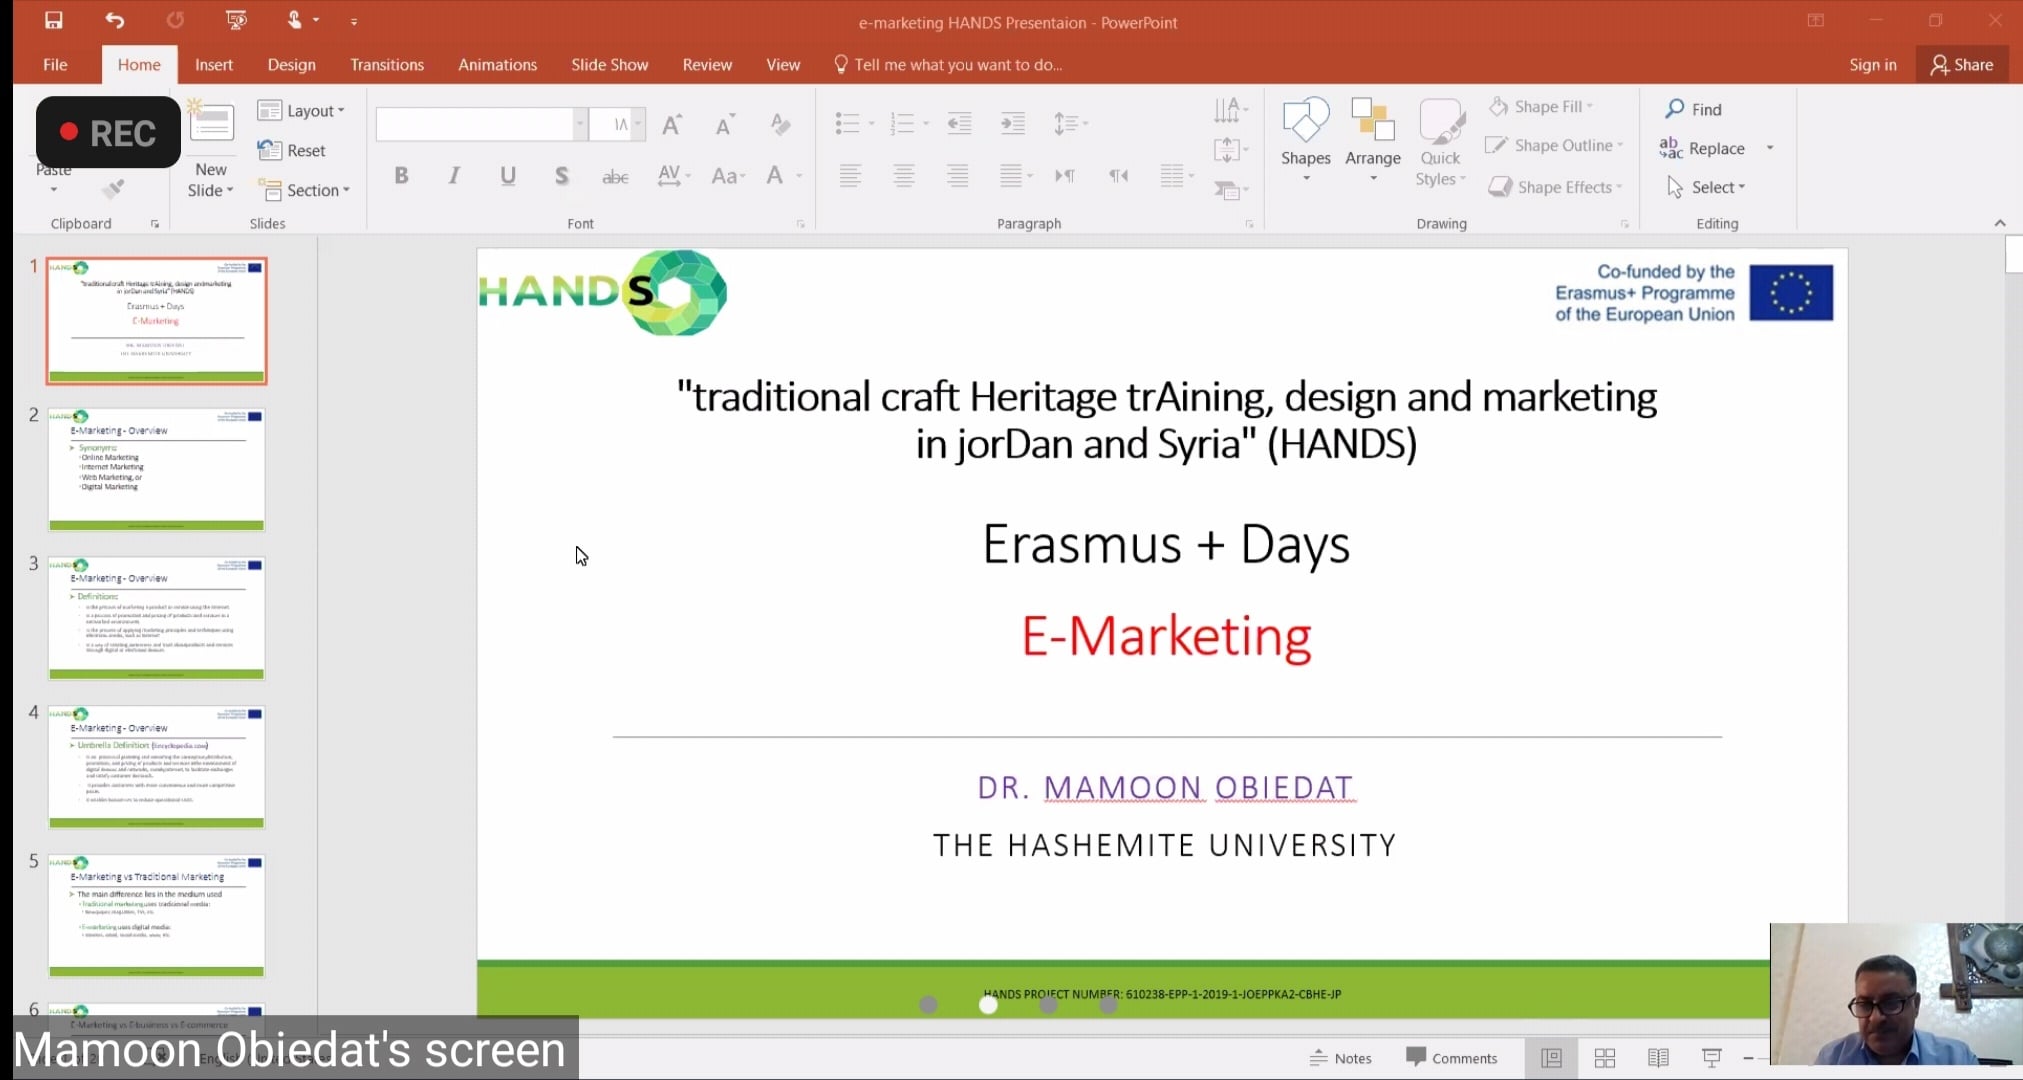Screen dimensions: 2023x1080
Task: Open Align Text options
Action: [1231, 150]
